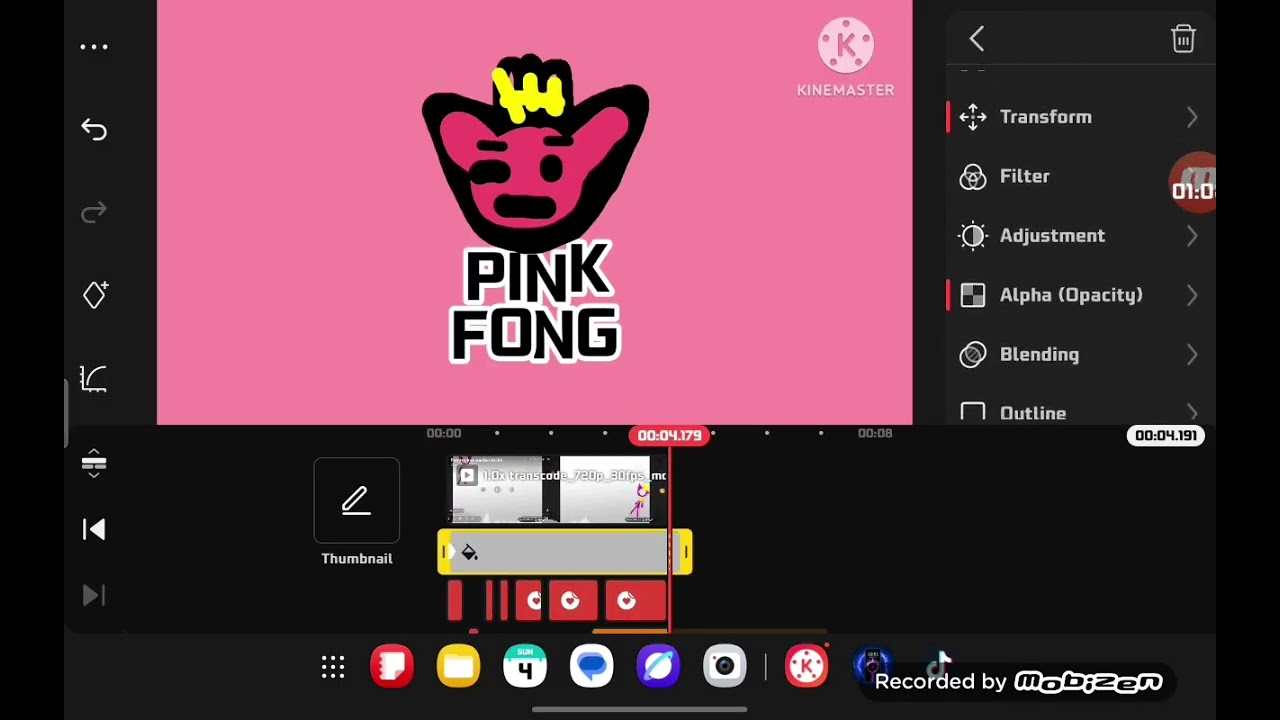Click the 00:00 mark on timeline ruler
The image size is (1280, 720).
tap(444, 434)
